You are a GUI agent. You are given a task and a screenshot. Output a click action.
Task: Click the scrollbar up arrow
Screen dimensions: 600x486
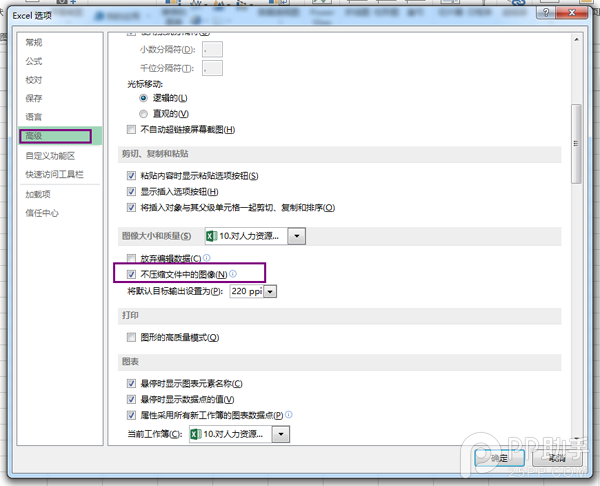(x=576, y=39)
